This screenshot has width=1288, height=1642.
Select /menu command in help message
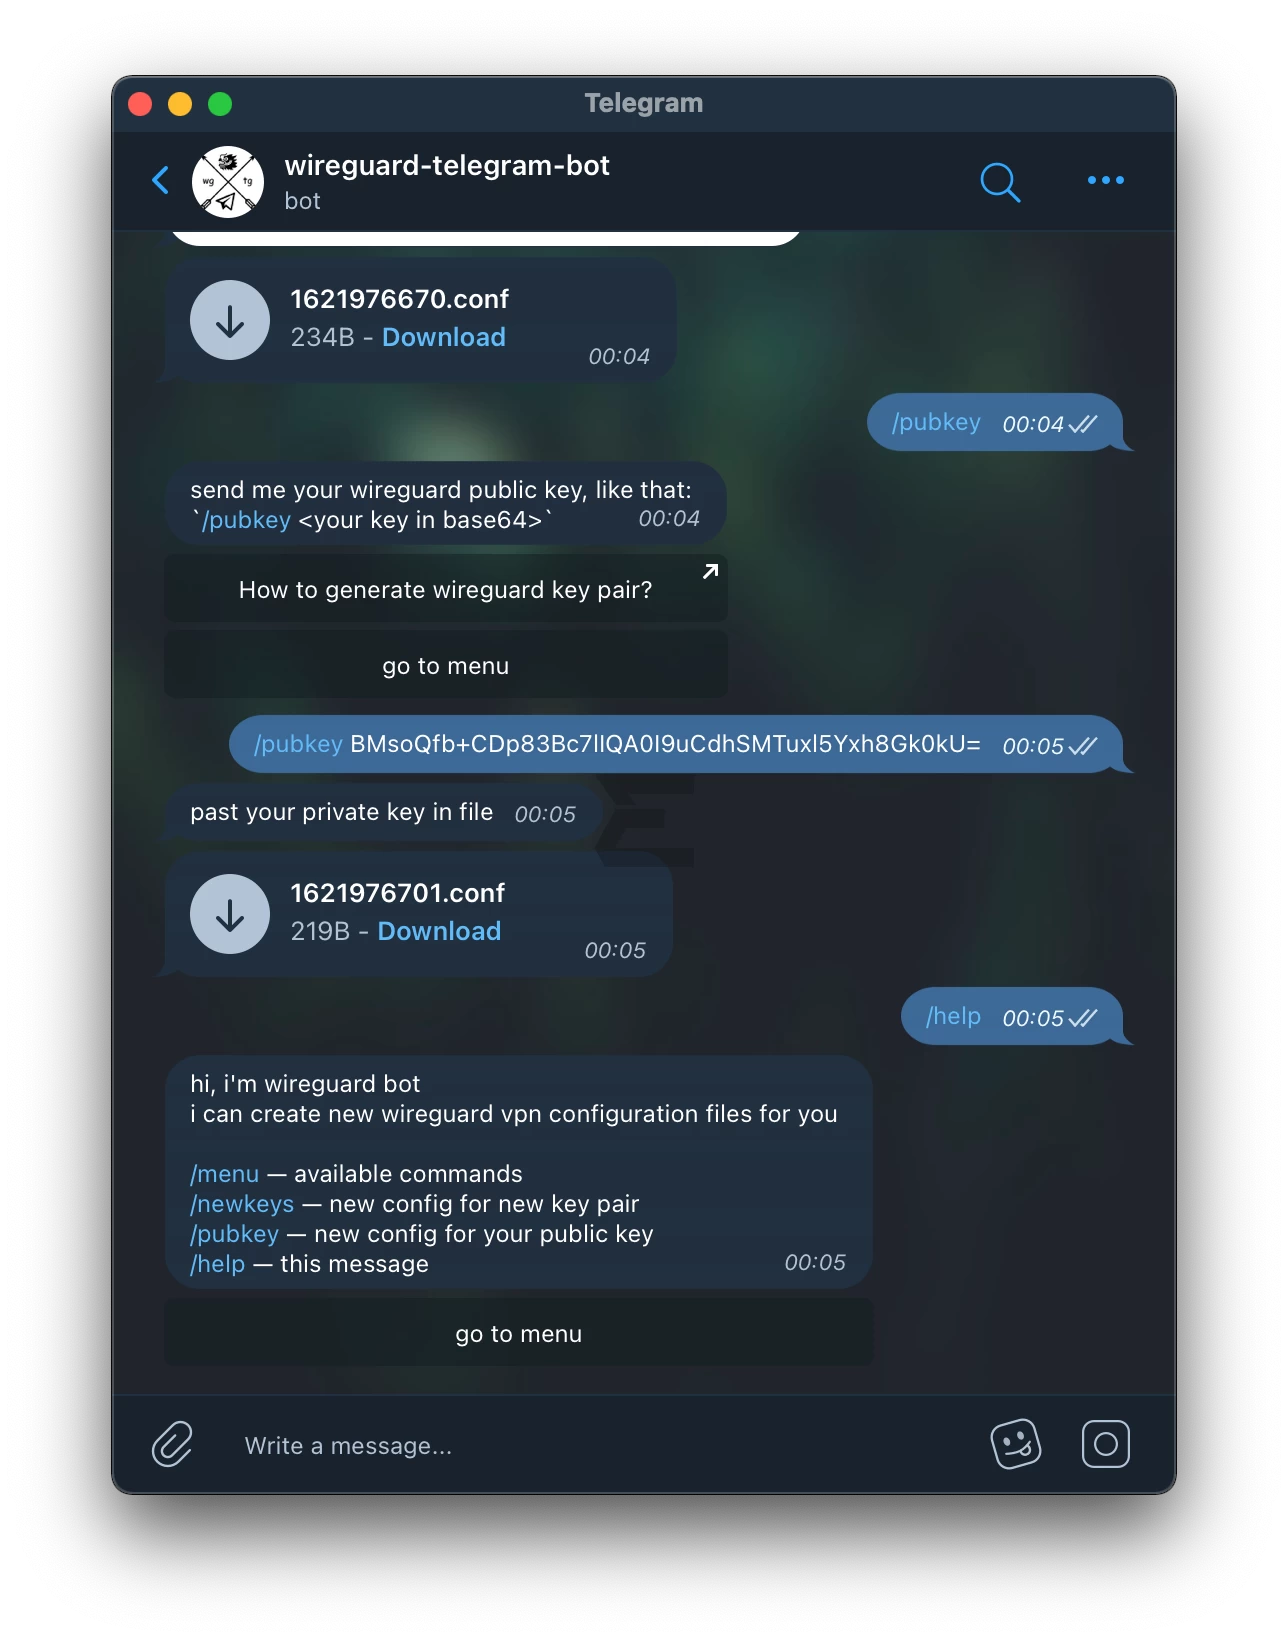(x=225, y=1174)
